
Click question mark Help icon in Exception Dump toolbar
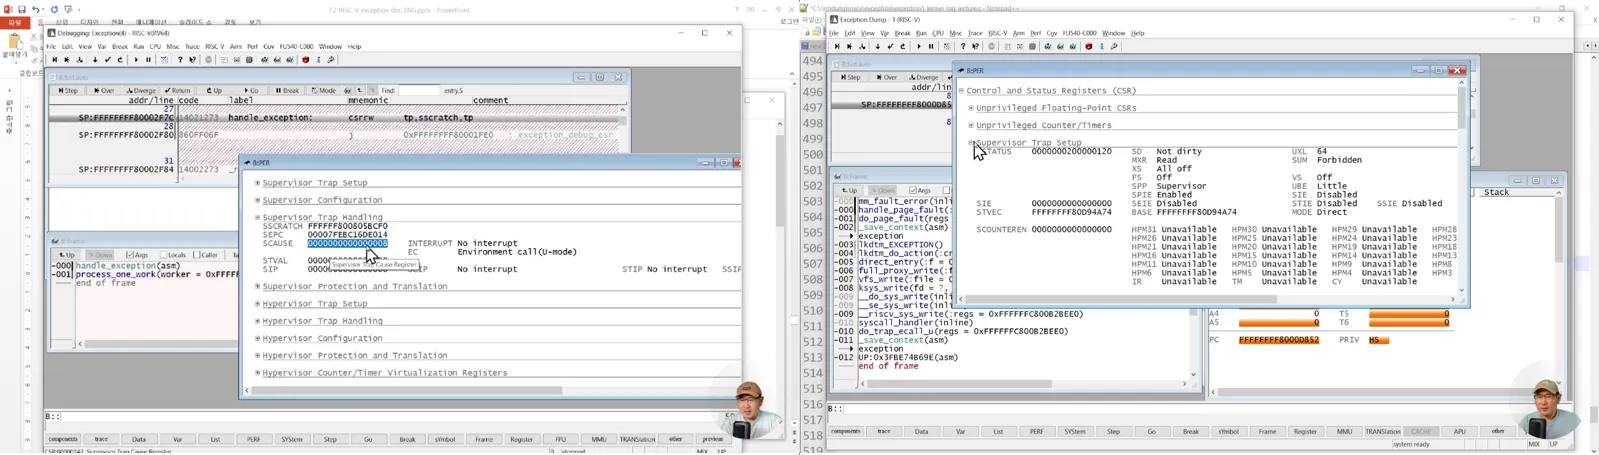point(962,47)
